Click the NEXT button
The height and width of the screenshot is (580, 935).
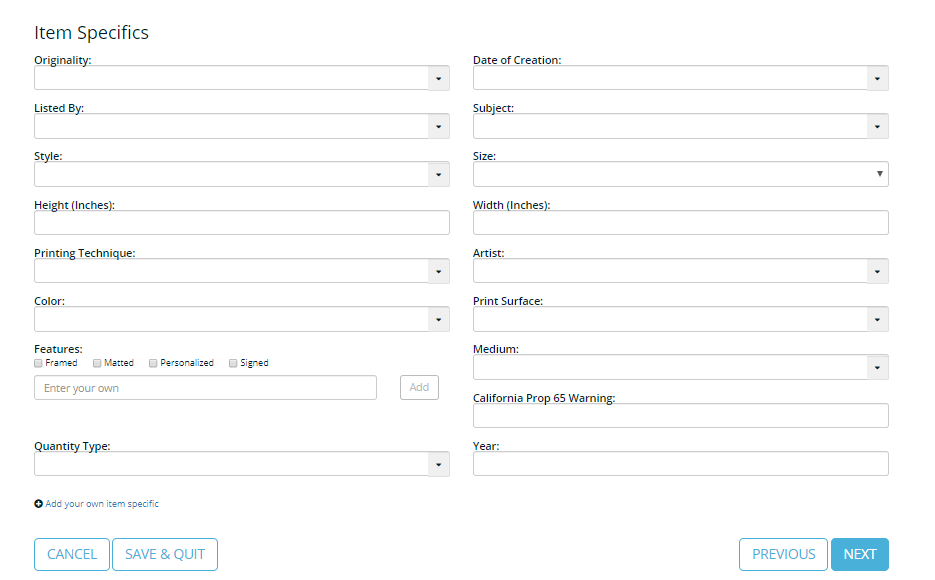pos(859,554)
